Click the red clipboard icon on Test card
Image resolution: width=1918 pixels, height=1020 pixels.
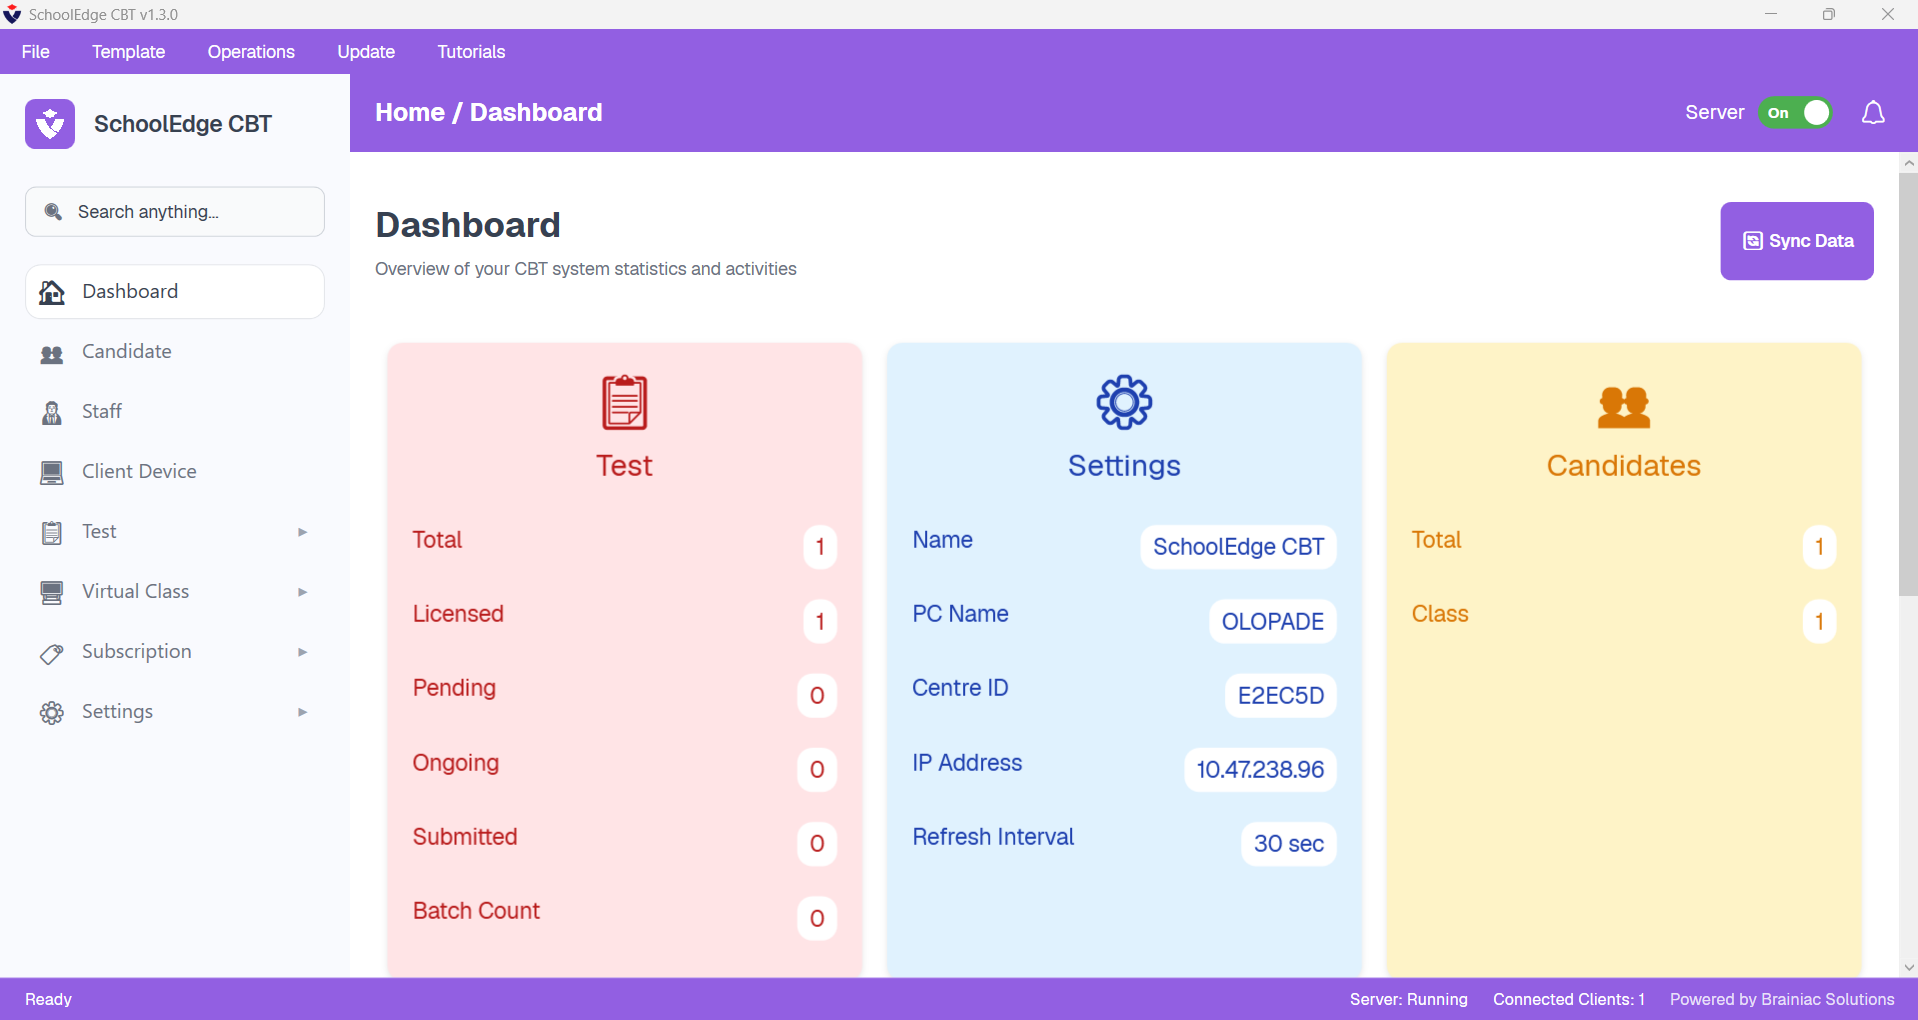click(625, 402)
